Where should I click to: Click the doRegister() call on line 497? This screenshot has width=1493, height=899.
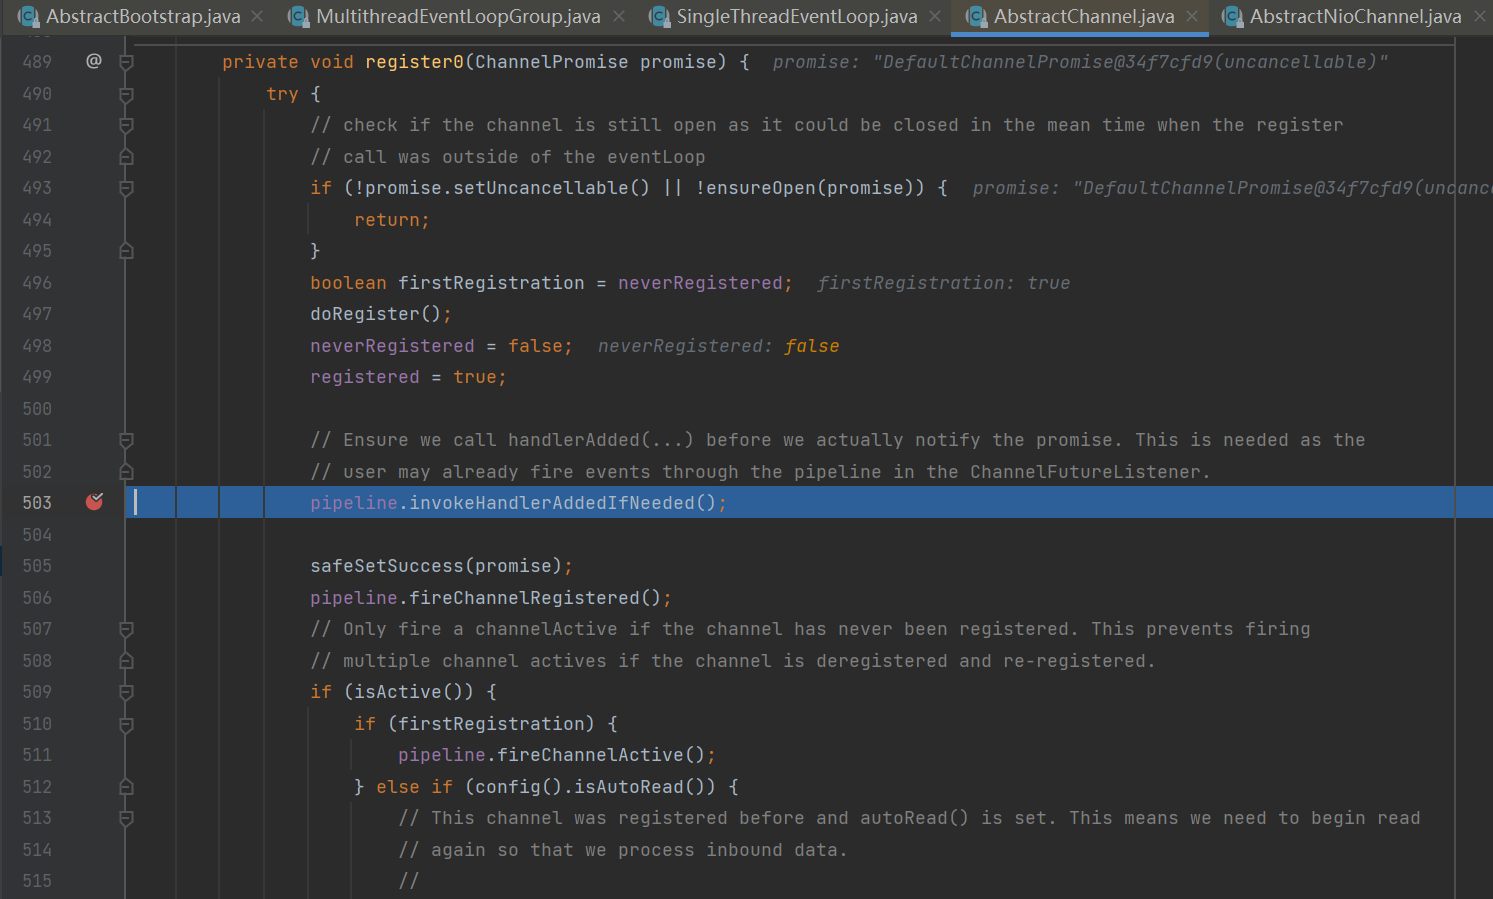tap(365, 314)
